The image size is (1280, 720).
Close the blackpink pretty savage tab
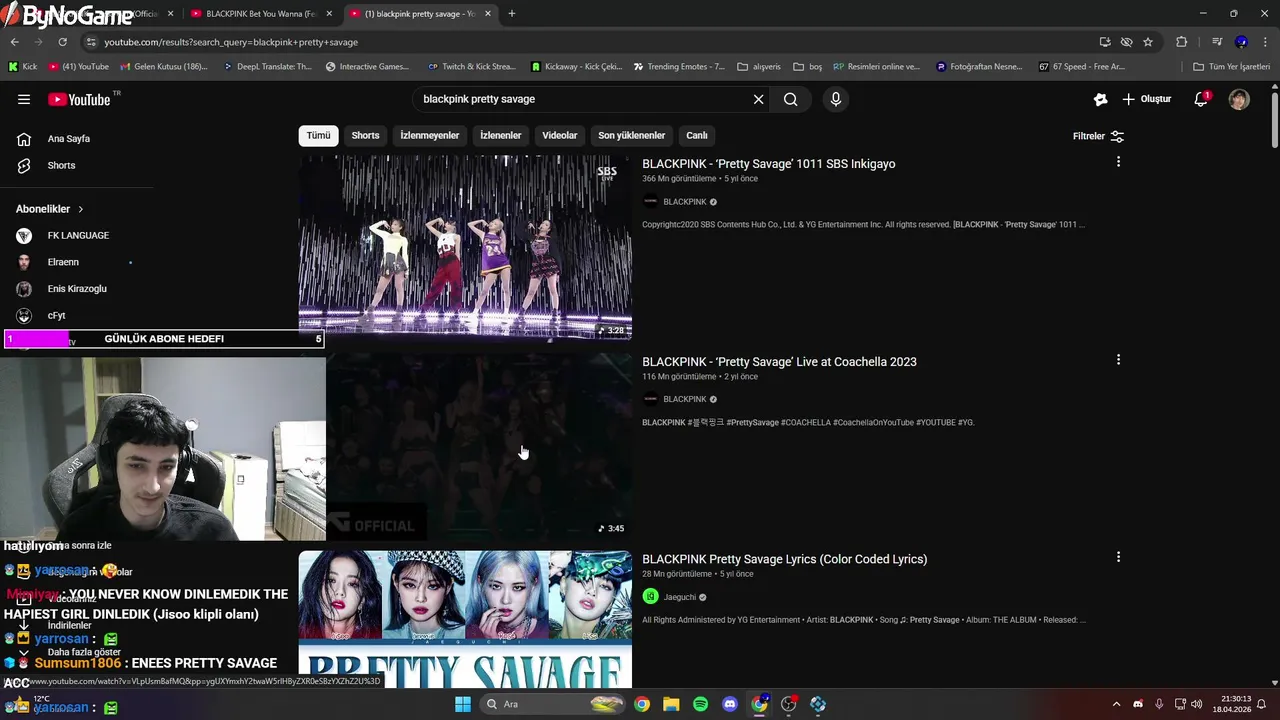tap(488, 14)
